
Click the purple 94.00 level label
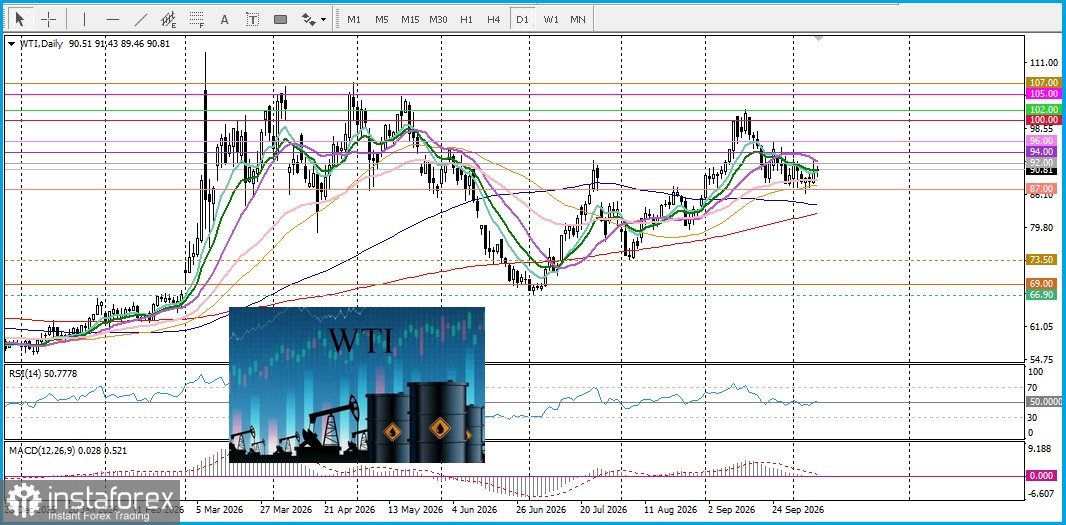click(x=1044, y=152)
